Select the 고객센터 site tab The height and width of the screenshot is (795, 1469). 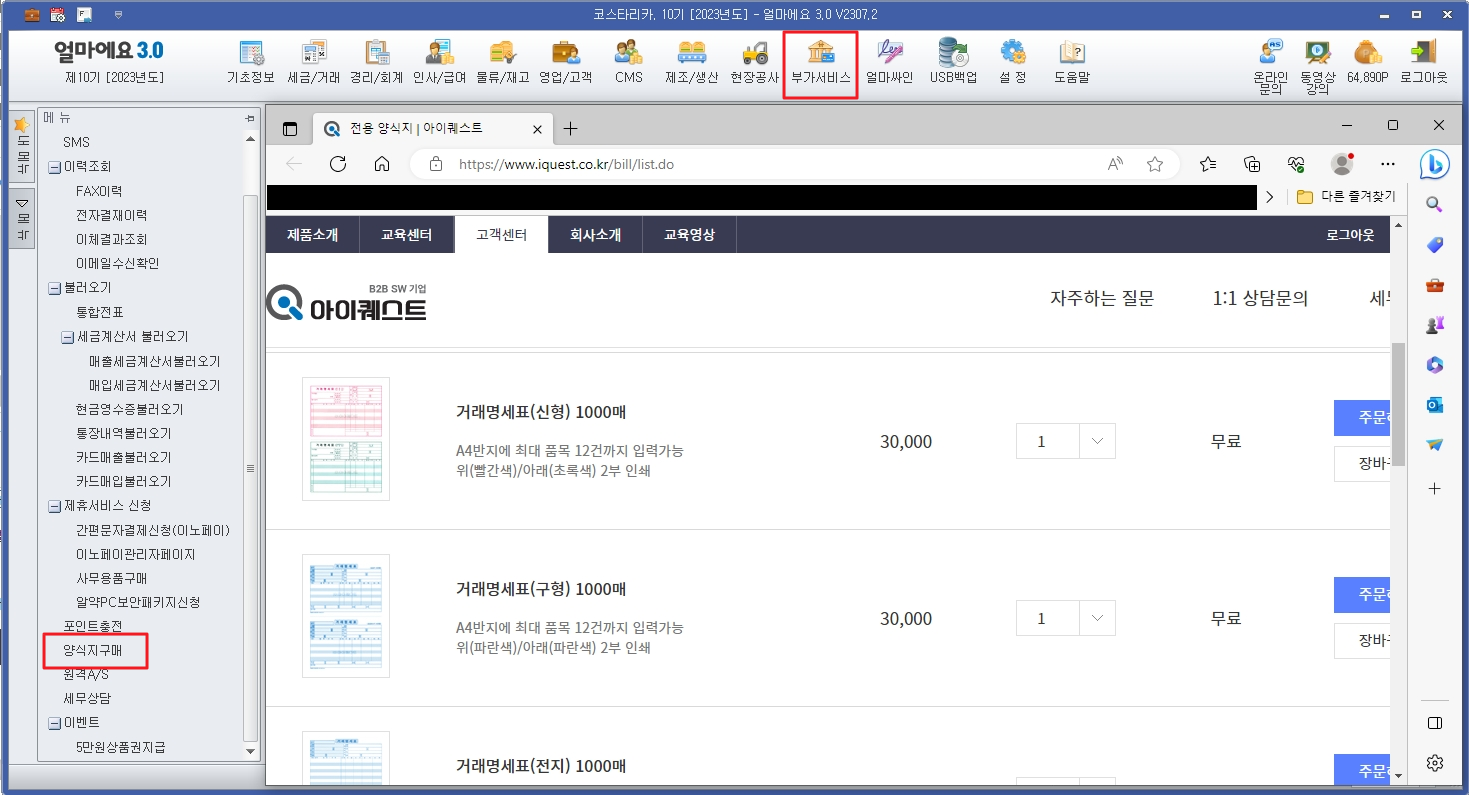501,235
